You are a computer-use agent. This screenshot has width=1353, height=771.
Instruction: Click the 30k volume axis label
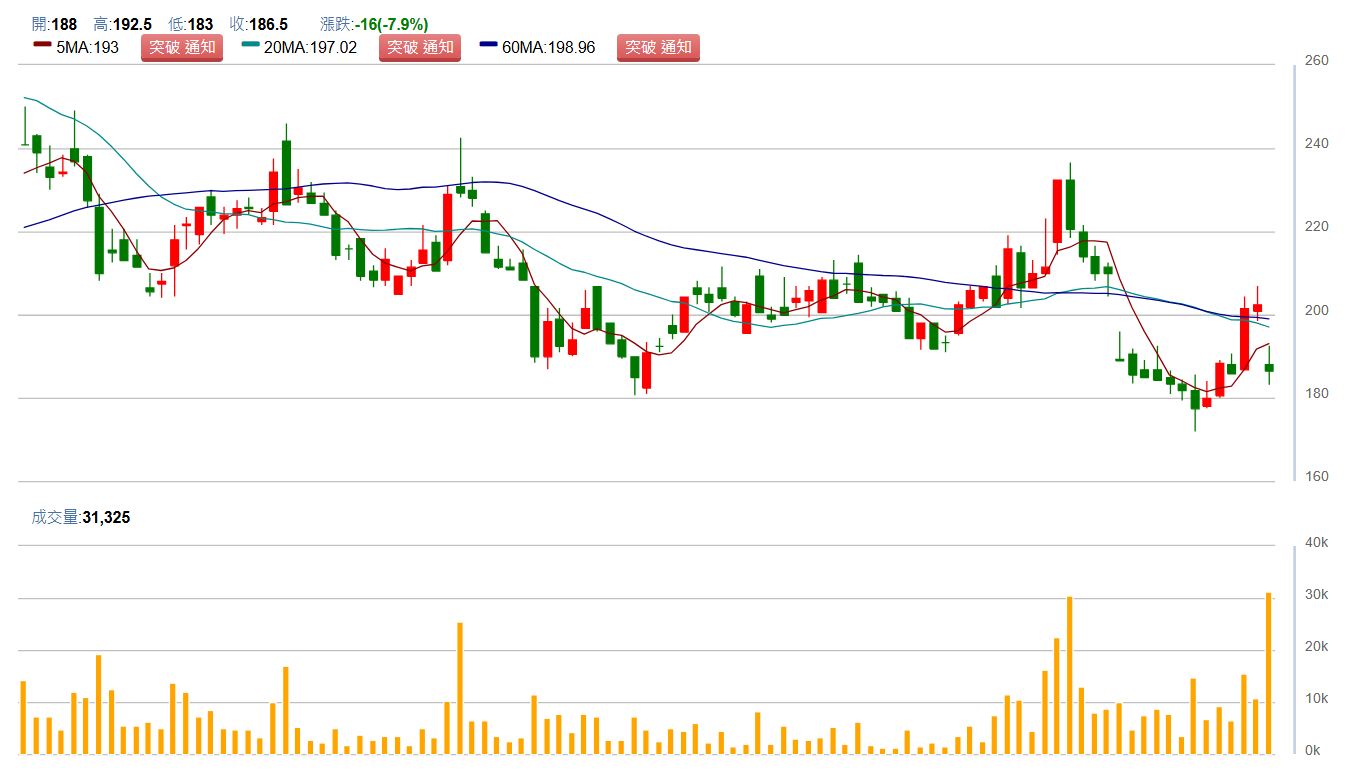click(1317, 595)
